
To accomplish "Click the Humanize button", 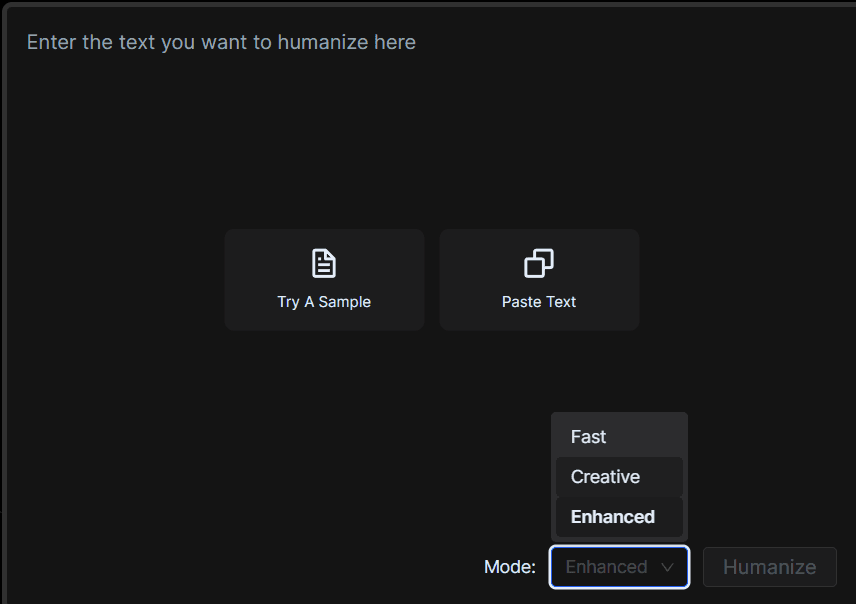I will (x=769, y=567).
